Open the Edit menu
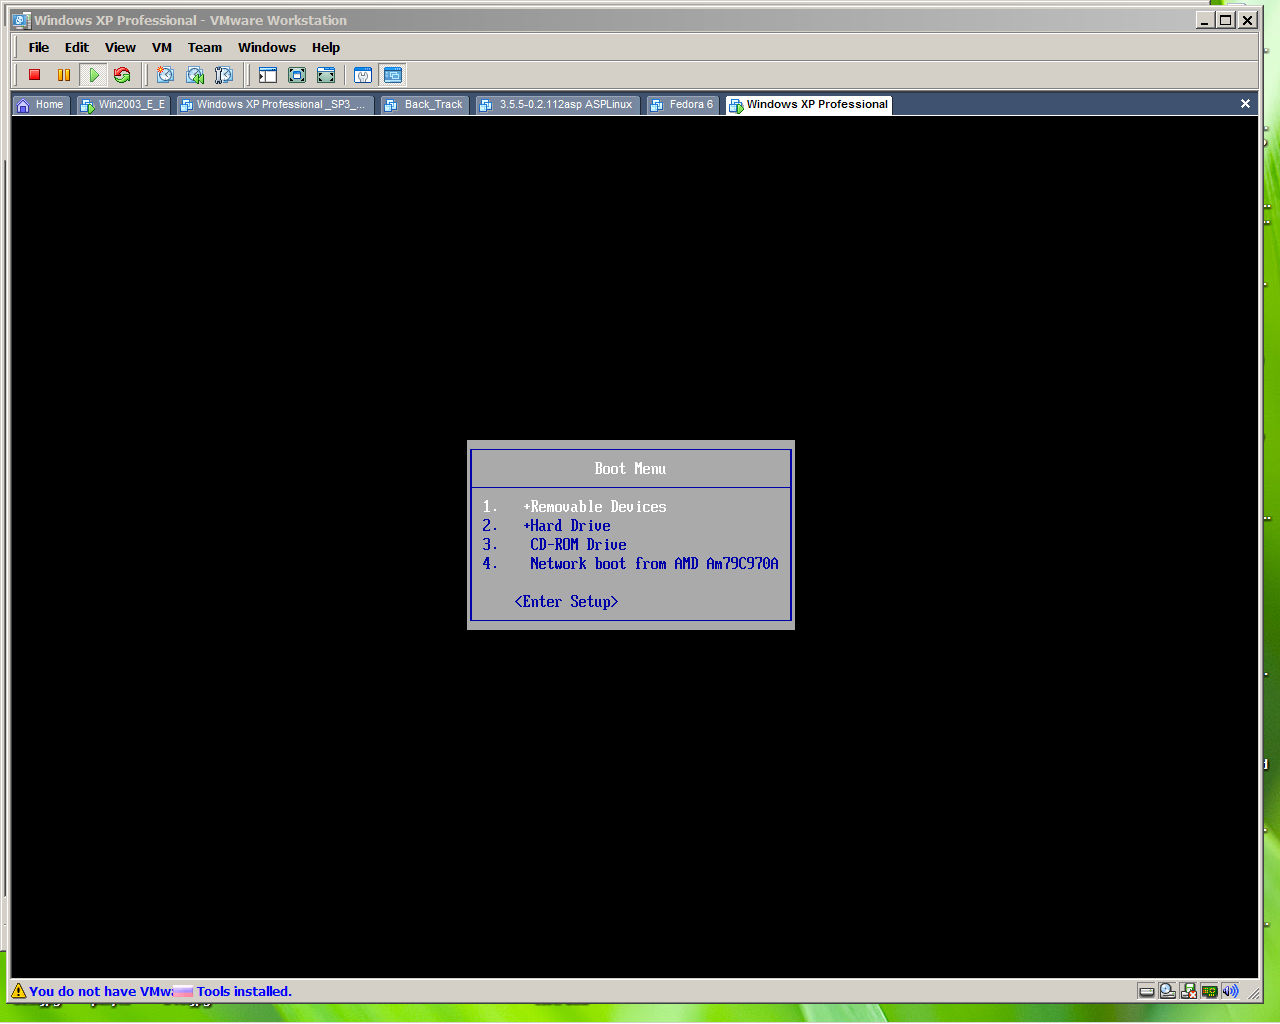This screenshot has height=1024, width=1280. coord(77,47)
